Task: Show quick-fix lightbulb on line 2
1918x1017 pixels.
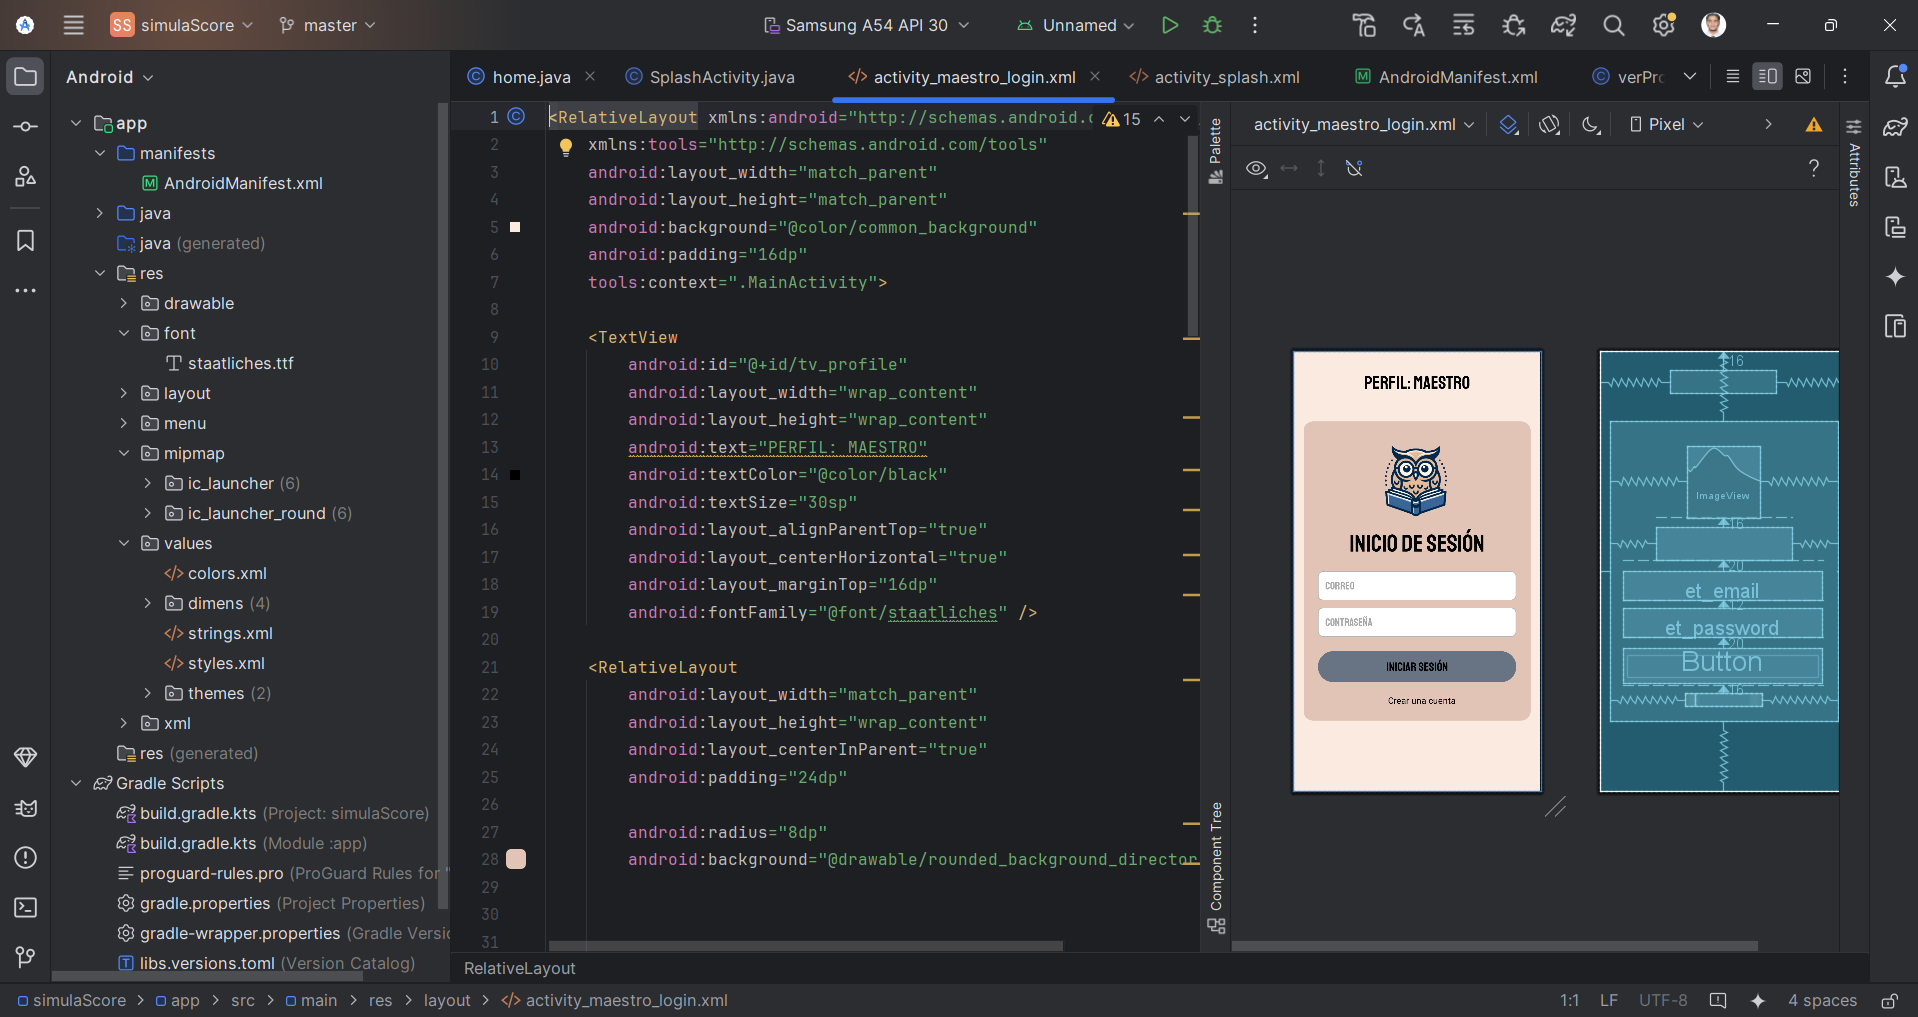Action: coord(566,147)
